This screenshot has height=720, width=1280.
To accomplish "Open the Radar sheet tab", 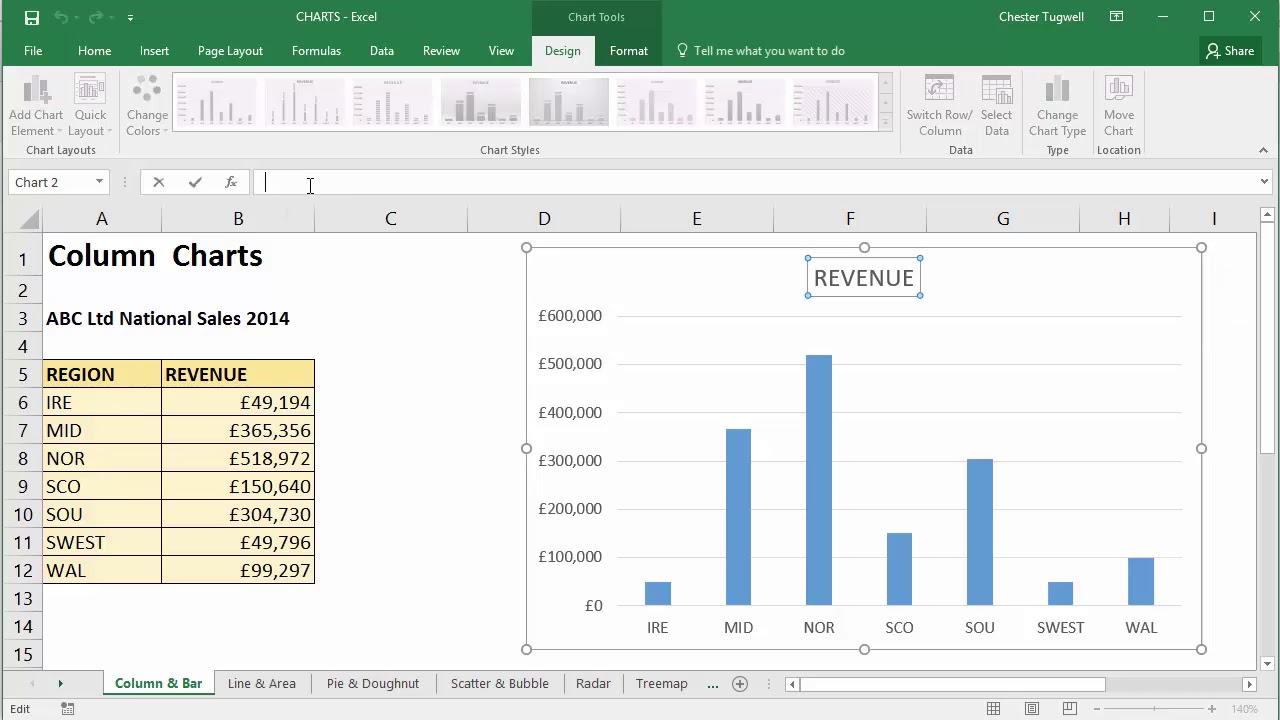I will (593, 683).
